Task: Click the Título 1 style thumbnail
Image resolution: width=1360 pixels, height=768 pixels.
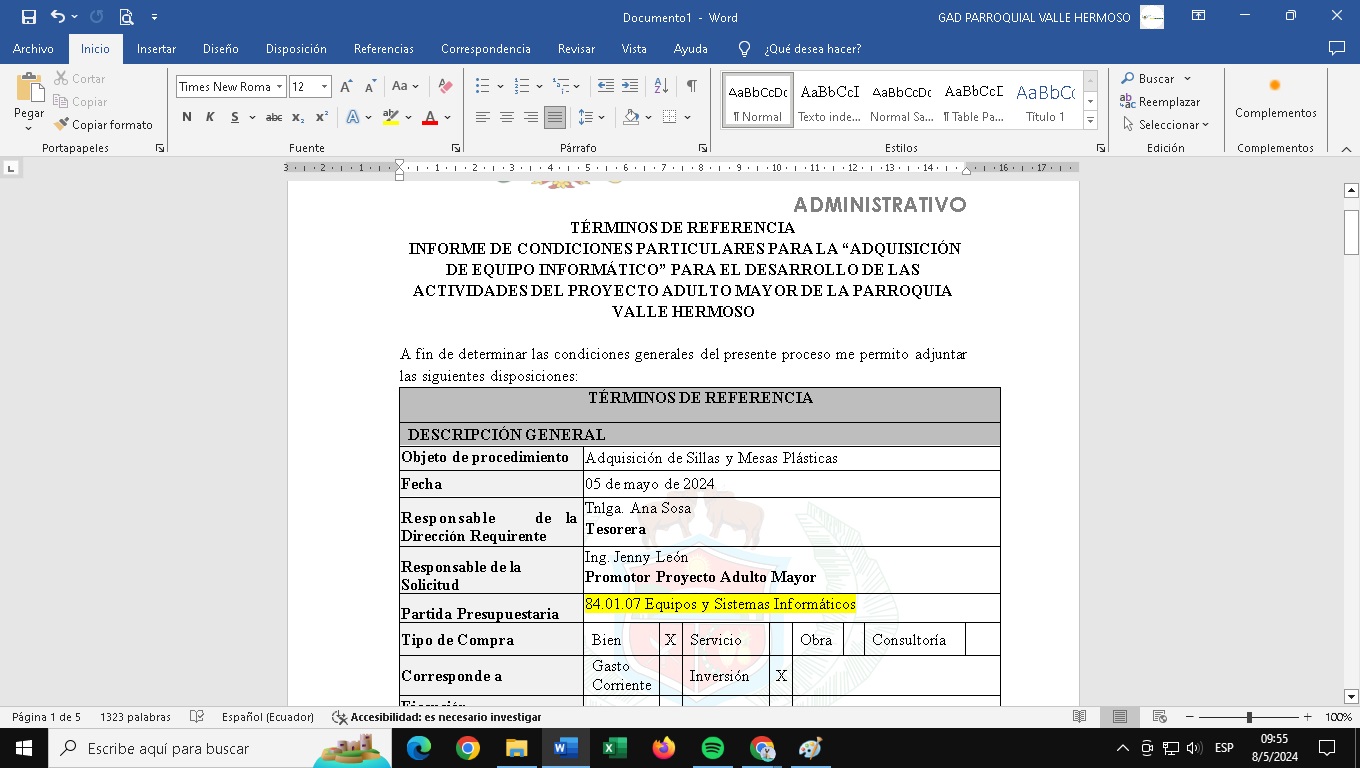Action: [1045, 100]
